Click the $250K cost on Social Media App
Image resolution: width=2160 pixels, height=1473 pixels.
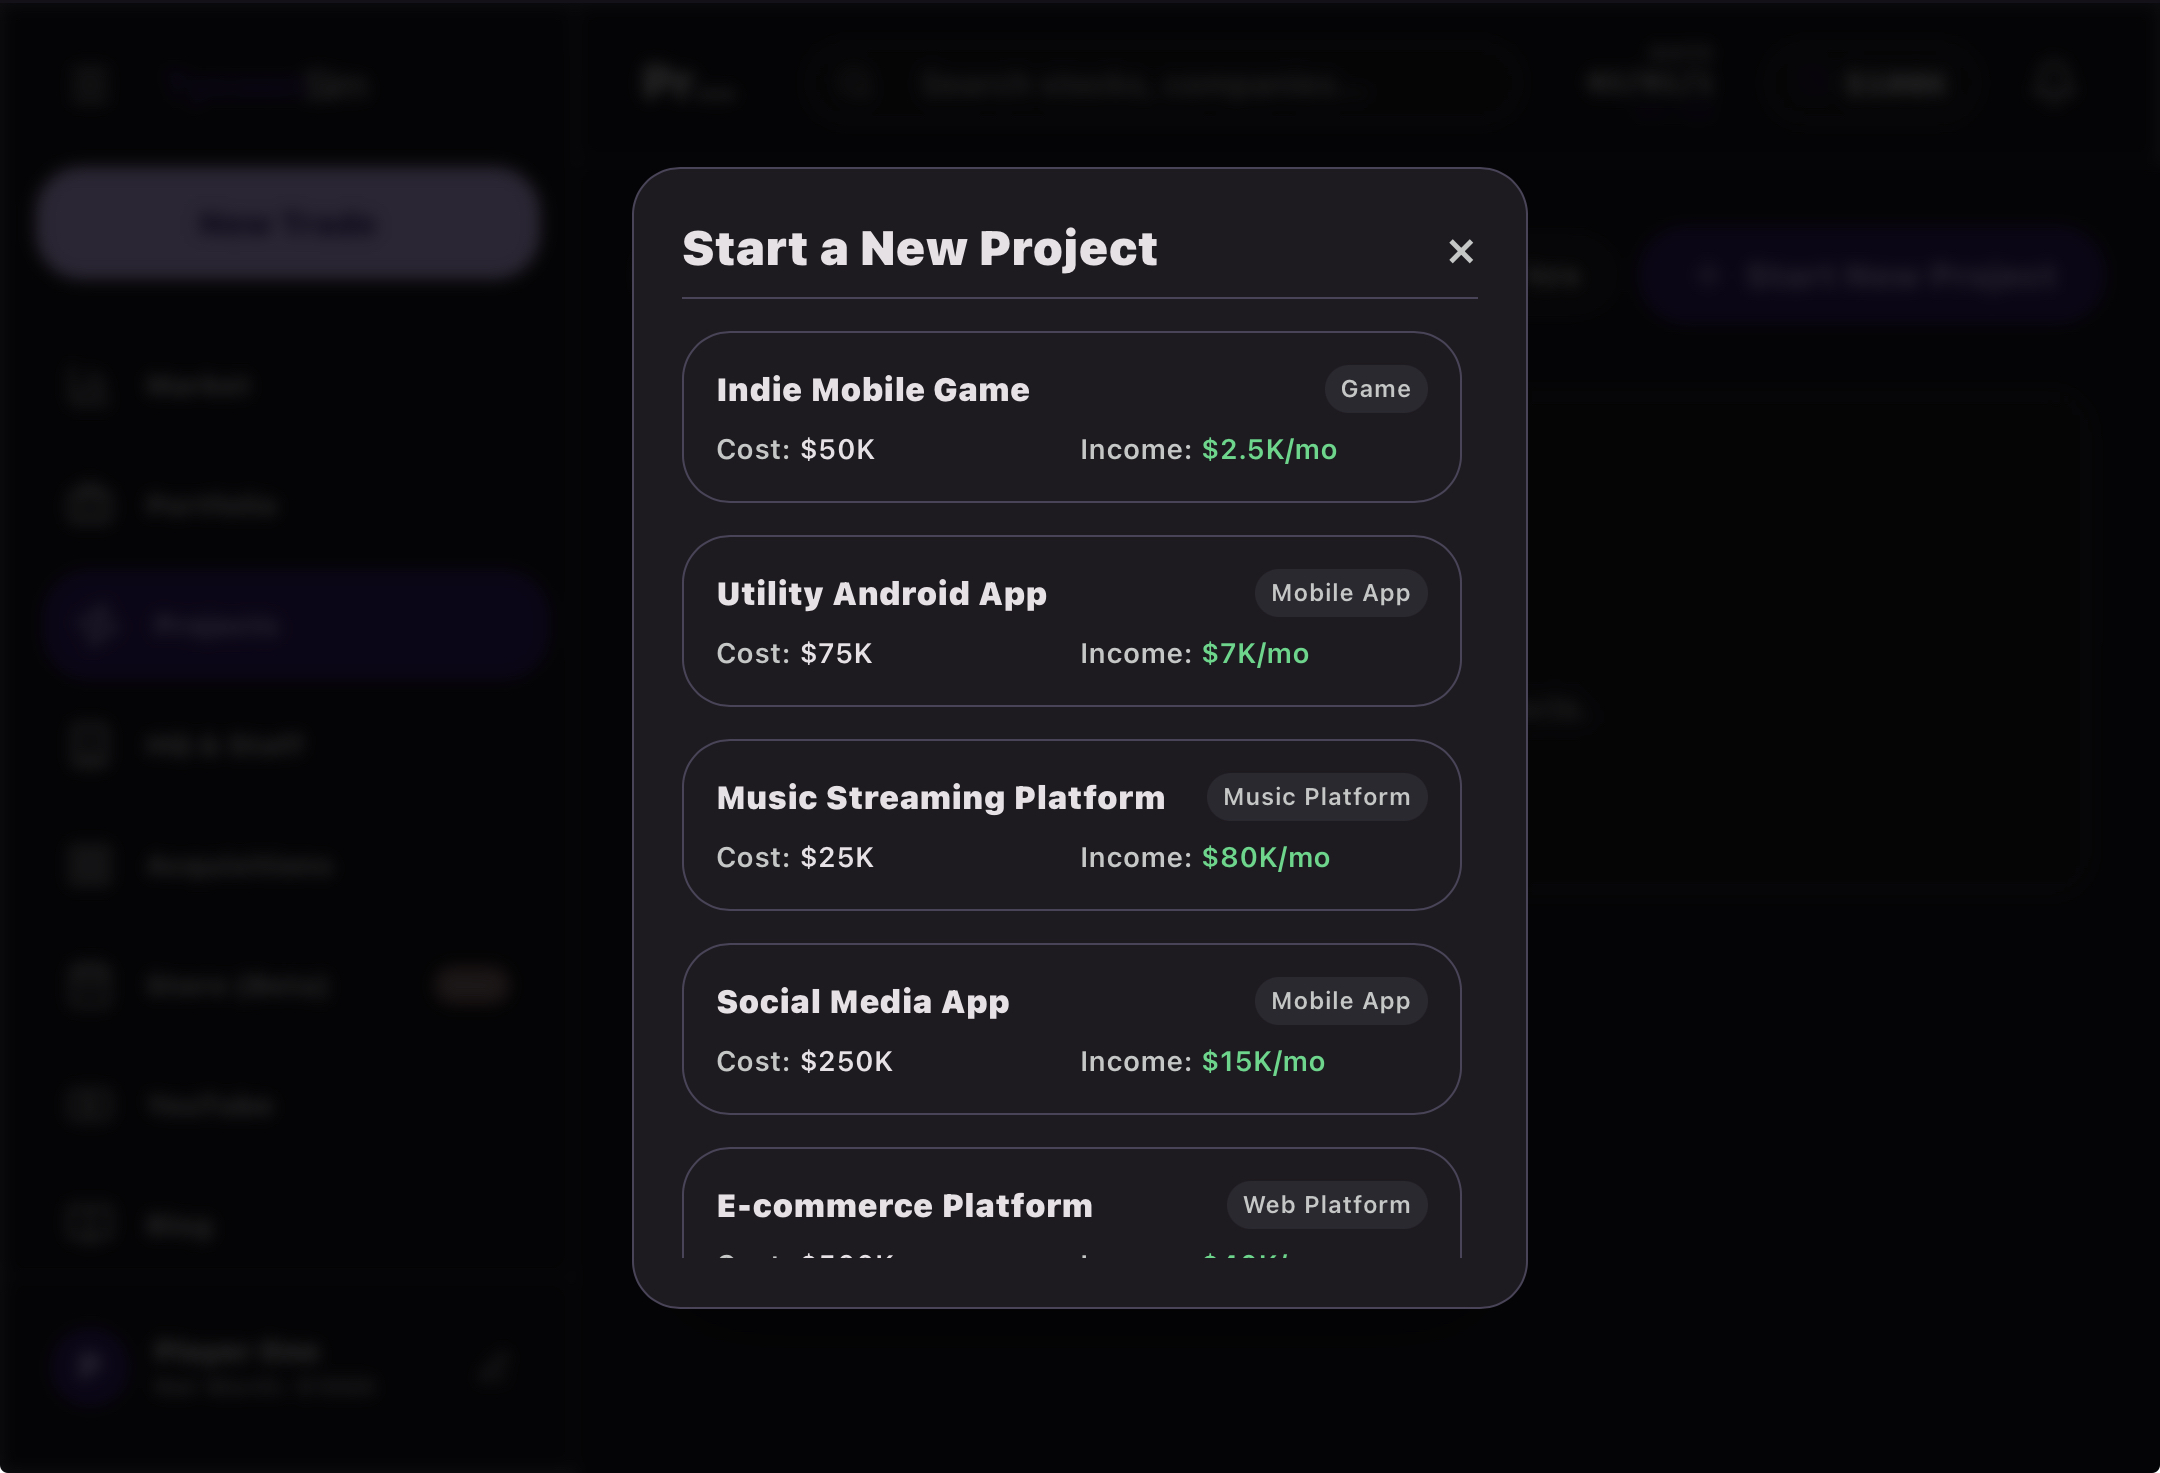pos(846,1062)
